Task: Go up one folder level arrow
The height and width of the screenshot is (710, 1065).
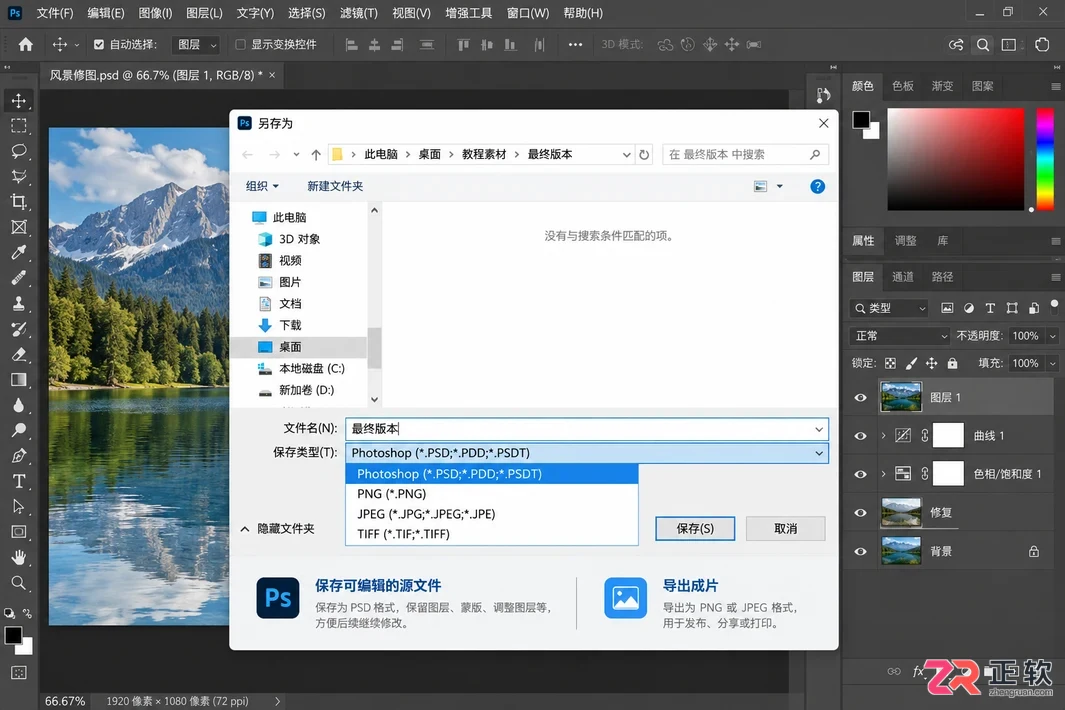Action: [x=316, y=154]
